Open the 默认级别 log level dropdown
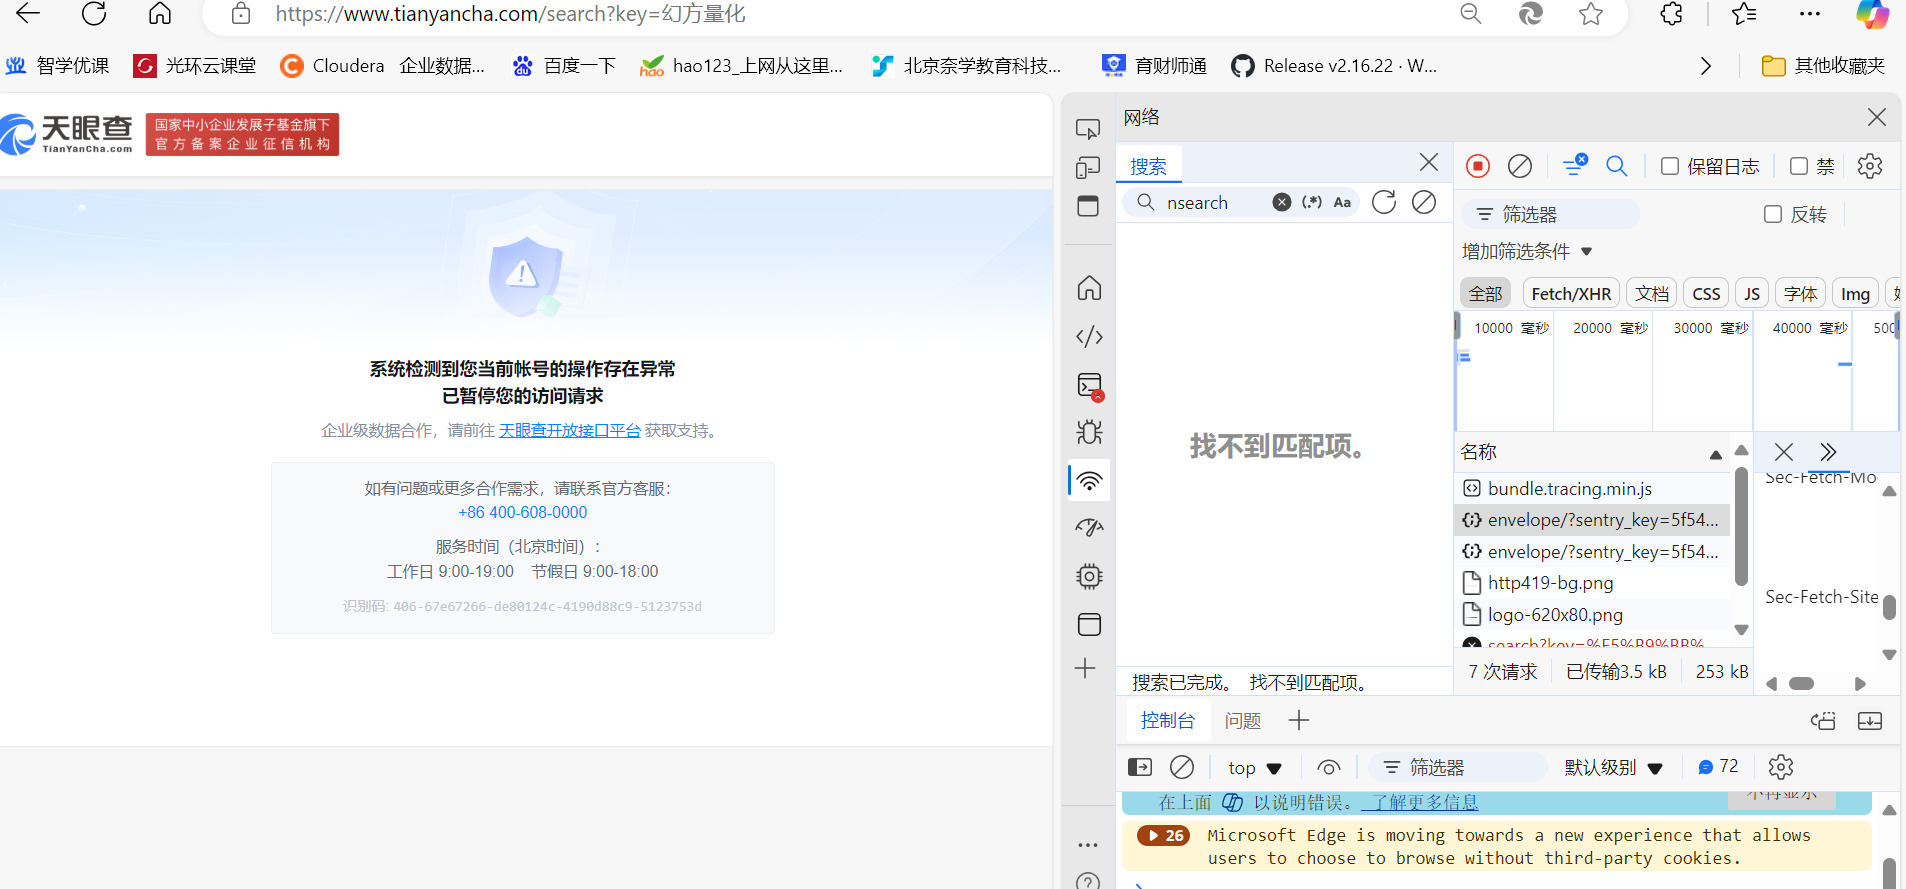The height and width of the screenshot is (889, 1906). pyautogui.click(x=1613, y=768)
